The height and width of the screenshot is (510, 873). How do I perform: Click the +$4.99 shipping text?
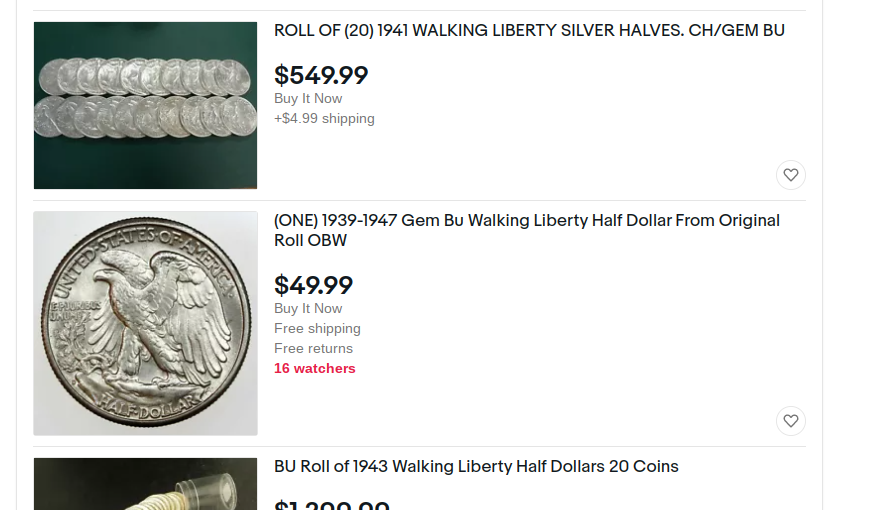[x=324, y=118]
